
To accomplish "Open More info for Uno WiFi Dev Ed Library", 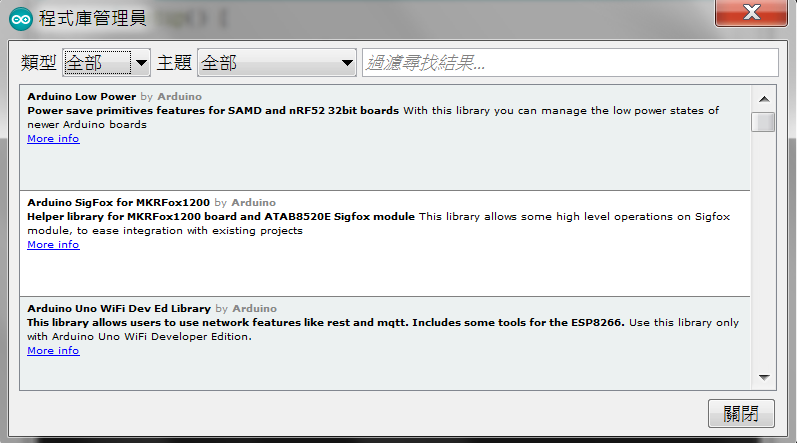I will click(53, 351).
